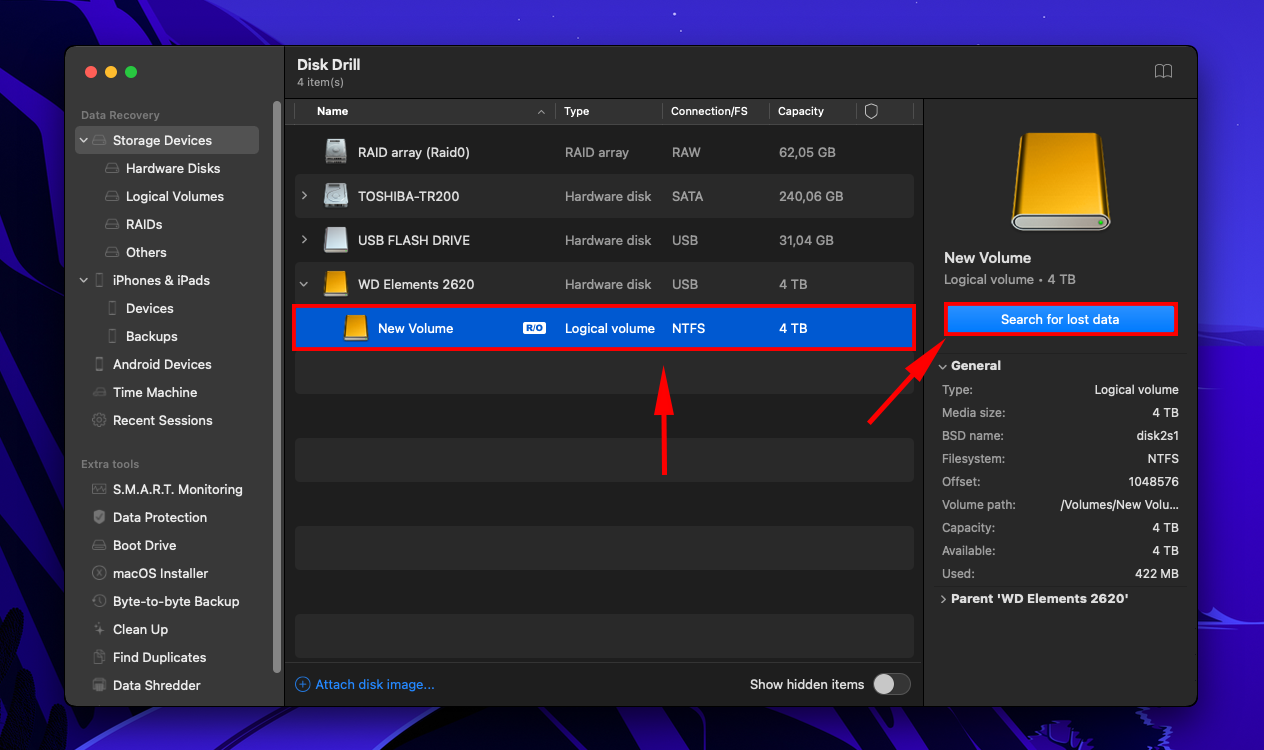Click large drive thumbnail in details
Viewport: 1264px width, 750px height.
point(1060,181)
